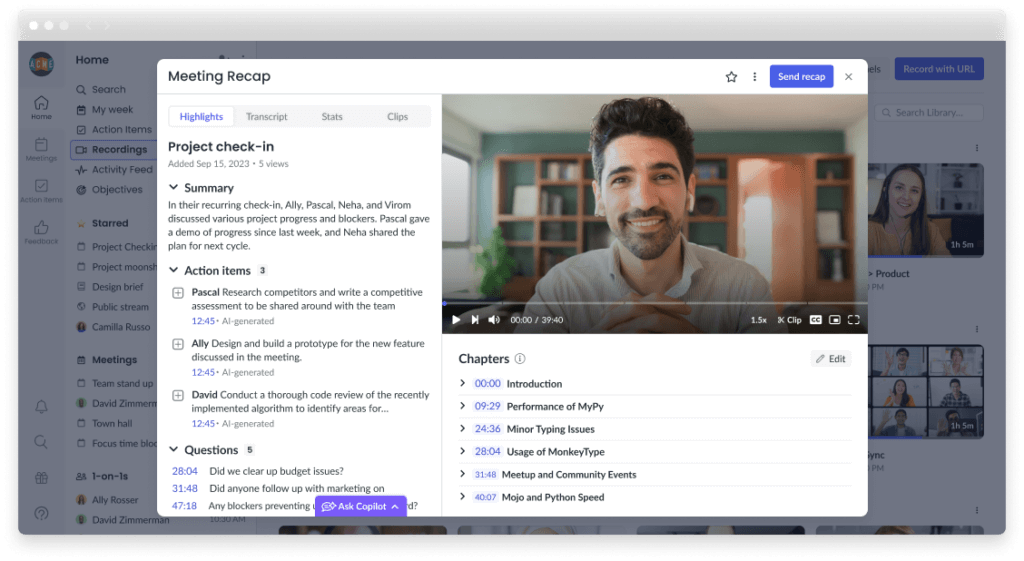Open the gift icon in left rail
This screenshot has width=1024, height=561.
41,478
